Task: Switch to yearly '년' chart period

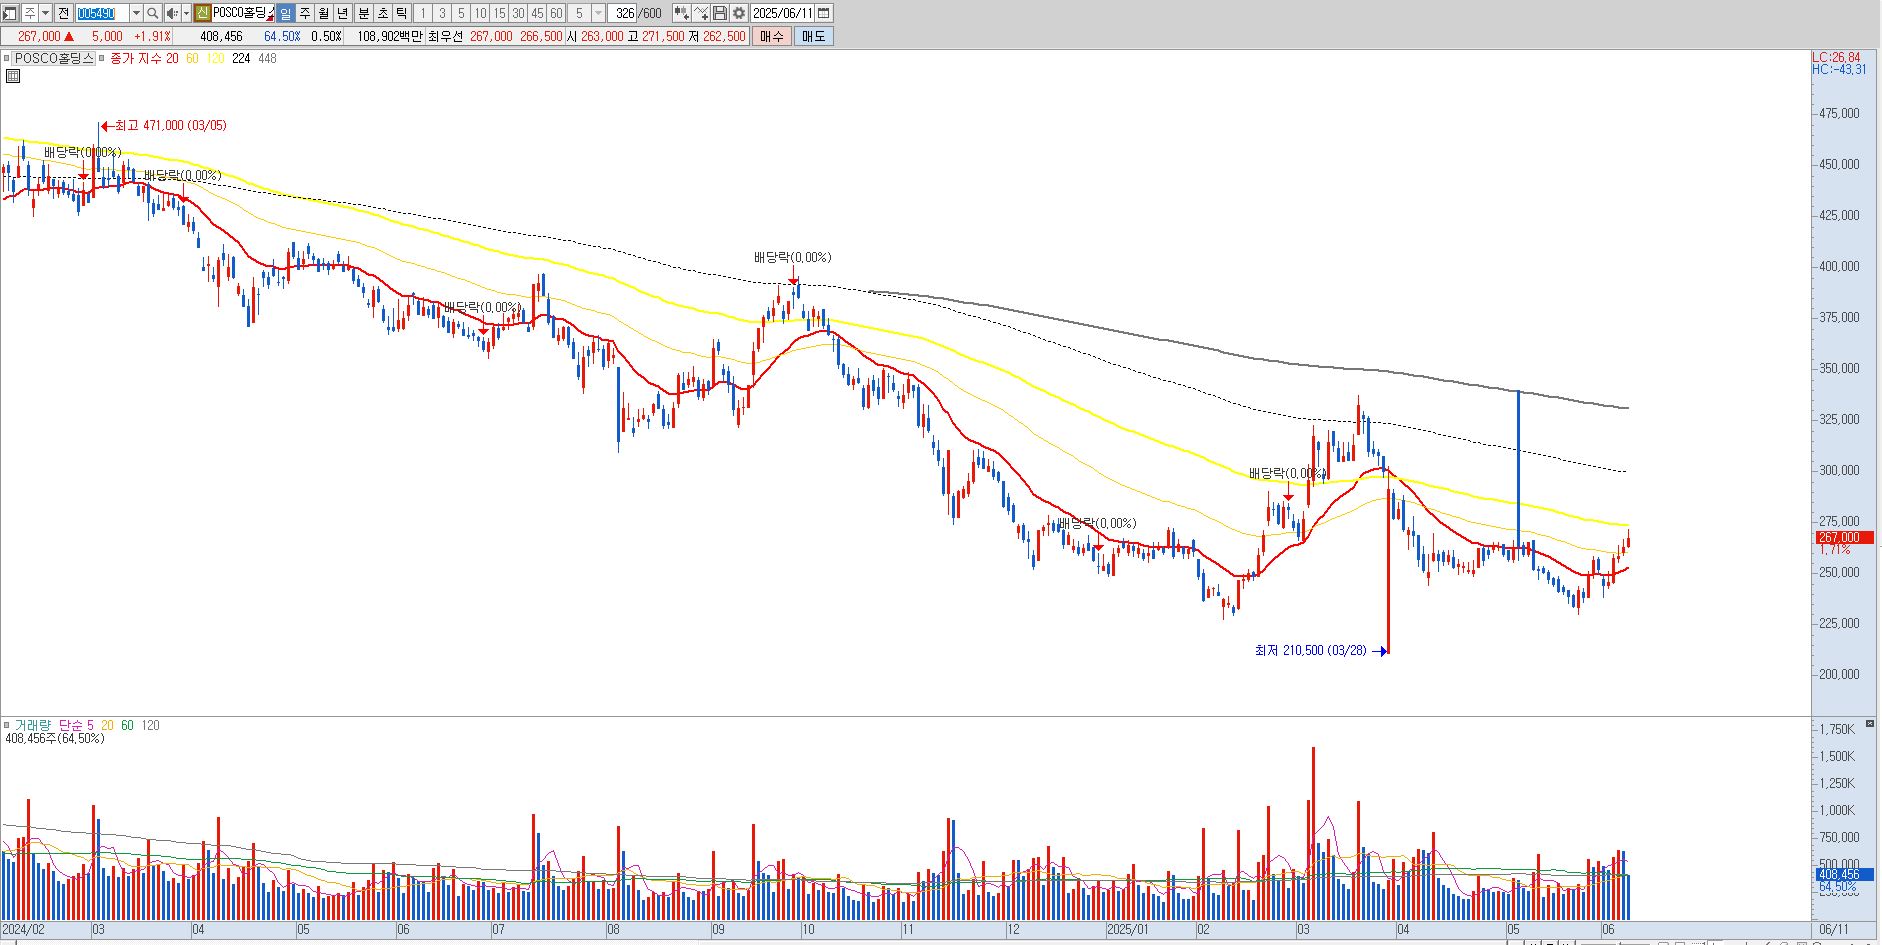Action: [343, 13]
